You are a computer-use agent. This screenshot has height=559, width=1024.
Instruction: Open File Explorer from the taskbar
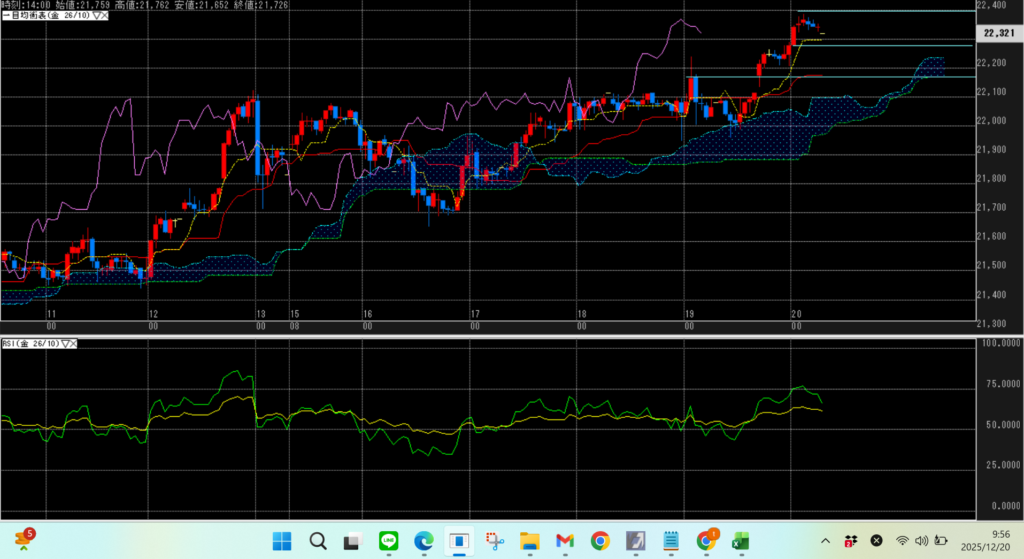pyautogui.click(x=528, y=541)
